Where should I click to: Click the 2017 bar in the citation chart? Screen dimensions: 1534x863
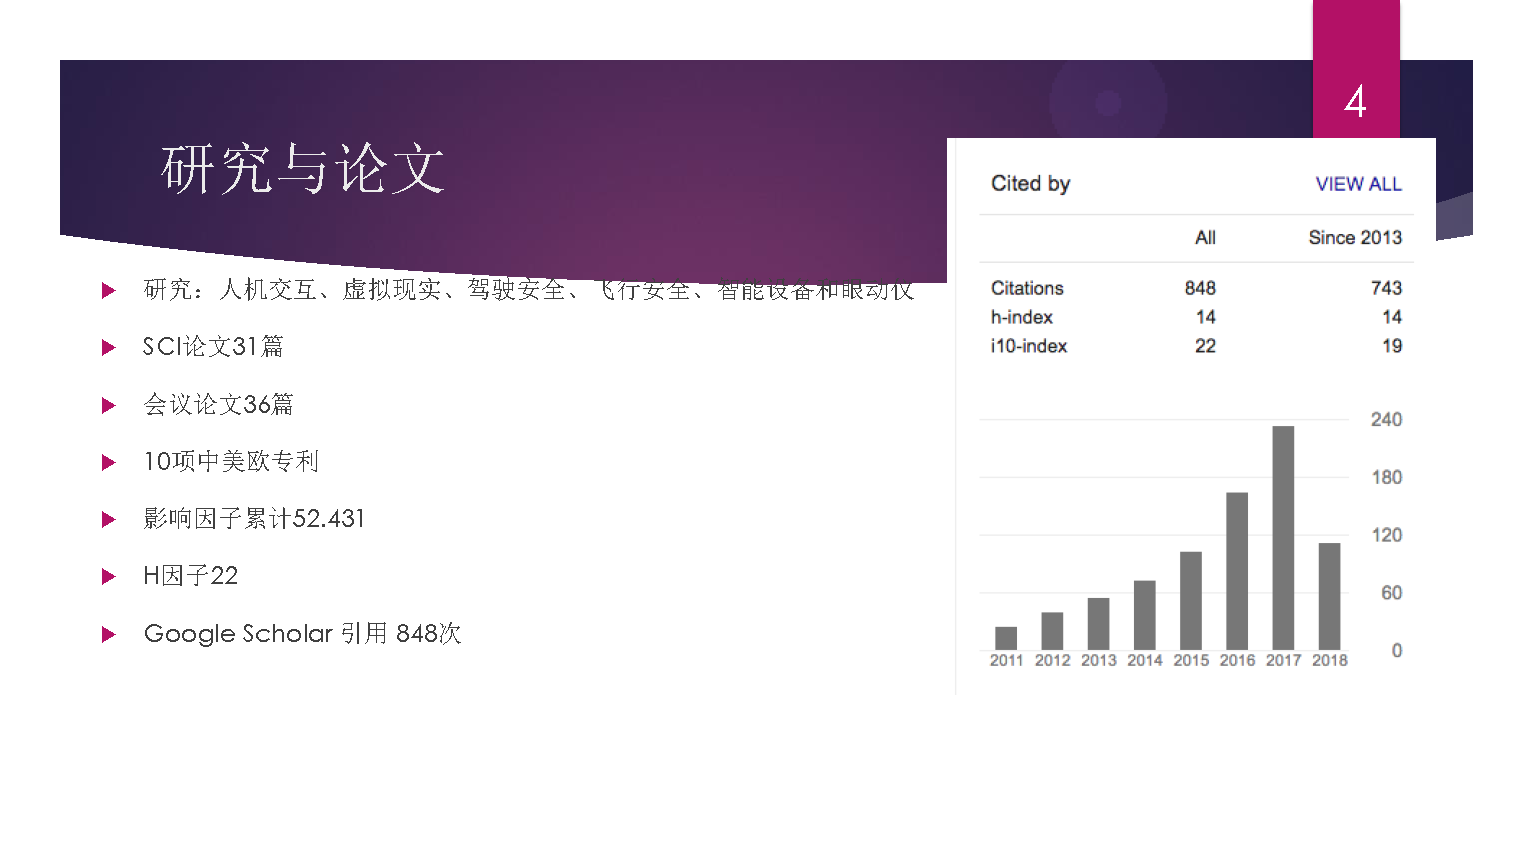click(x=1283, y=538)
